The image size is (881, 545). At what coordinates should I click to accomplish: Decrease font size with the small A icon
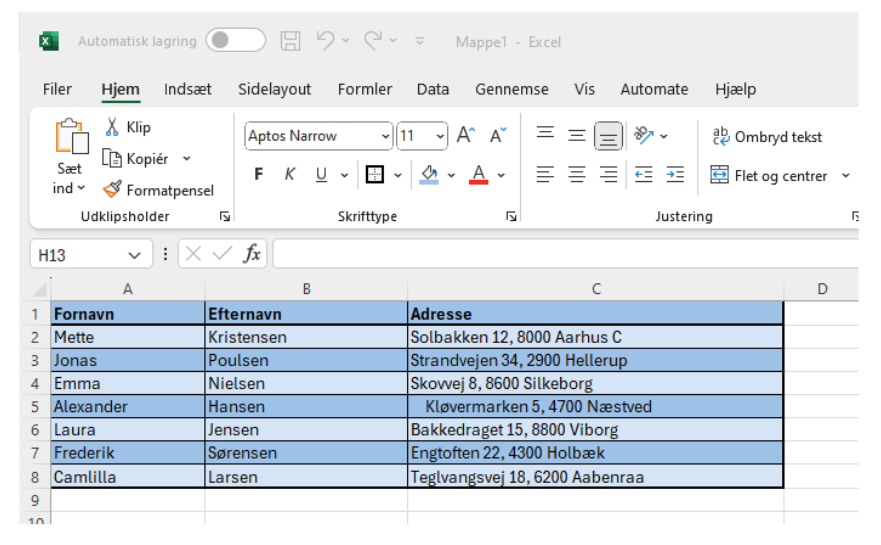(x=498, y=135)
